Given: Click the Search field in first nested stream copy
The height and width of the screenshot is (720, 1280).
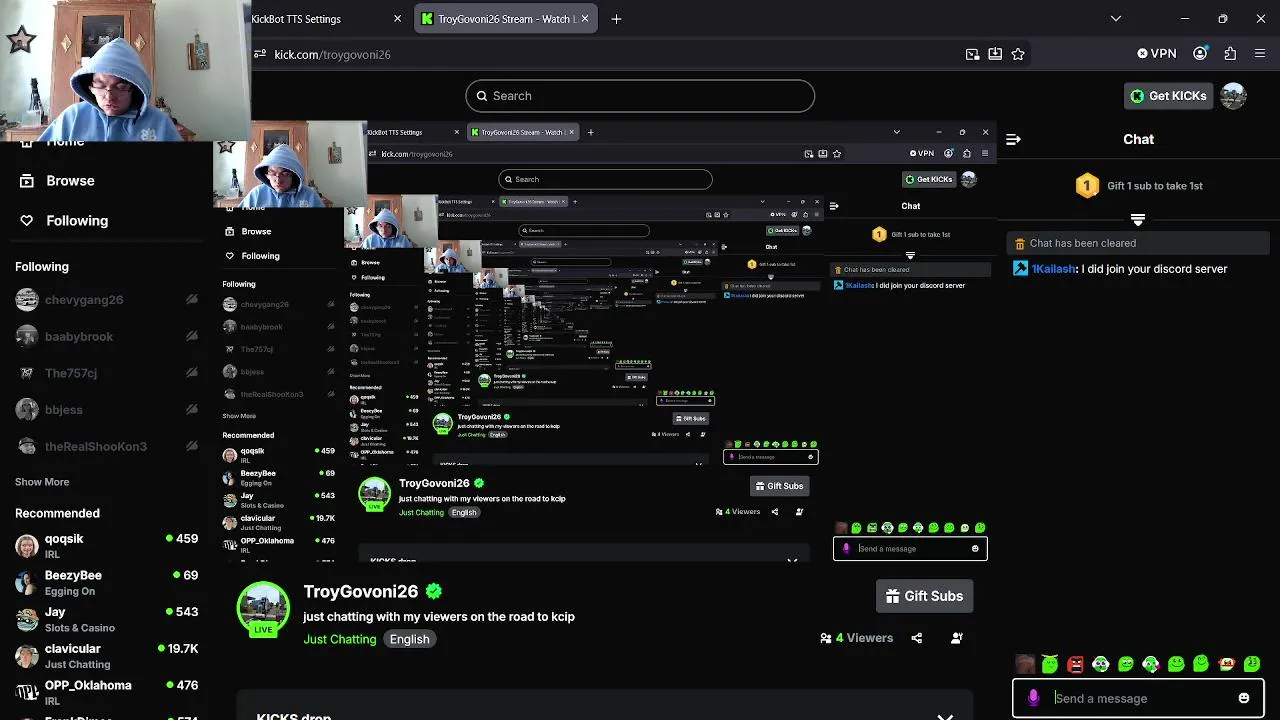Looking at the screenshot, I should click(605, 179).
